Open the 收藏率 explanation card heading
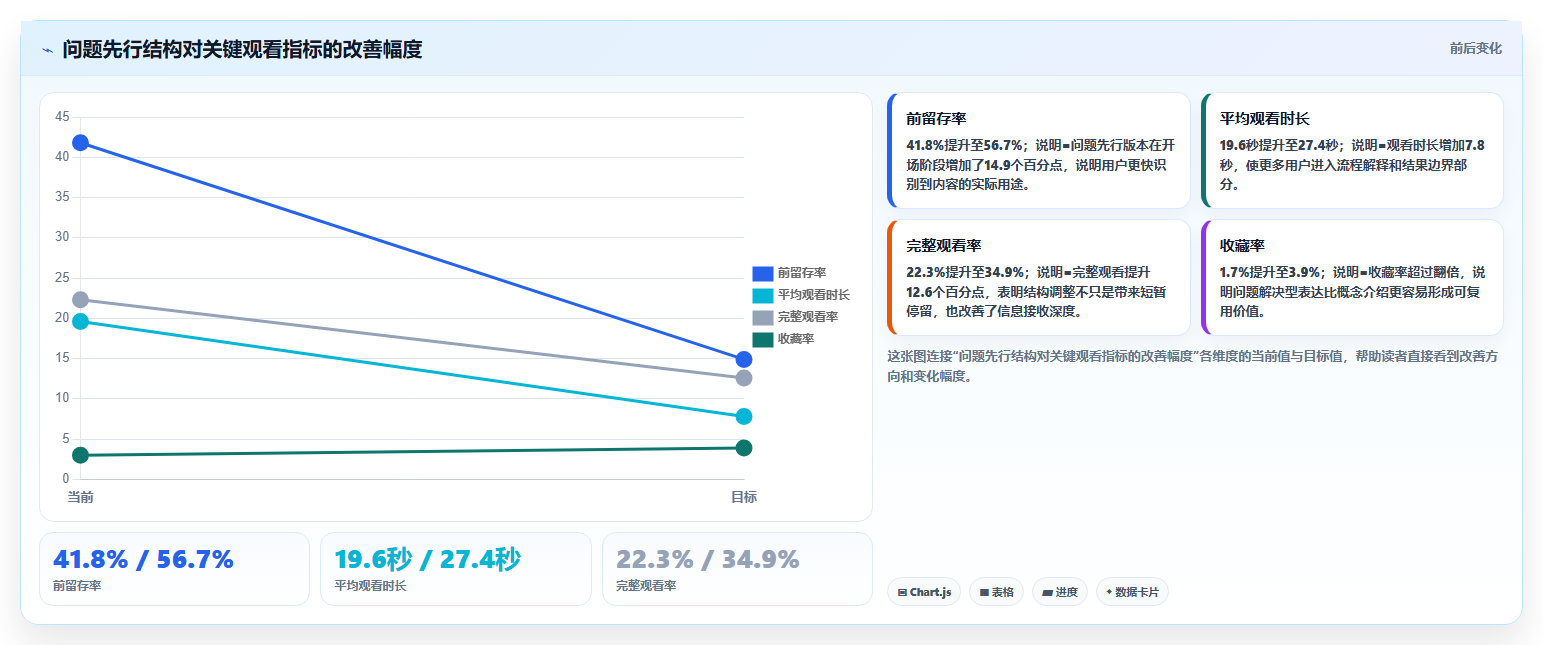 [x=1242, y=245]
